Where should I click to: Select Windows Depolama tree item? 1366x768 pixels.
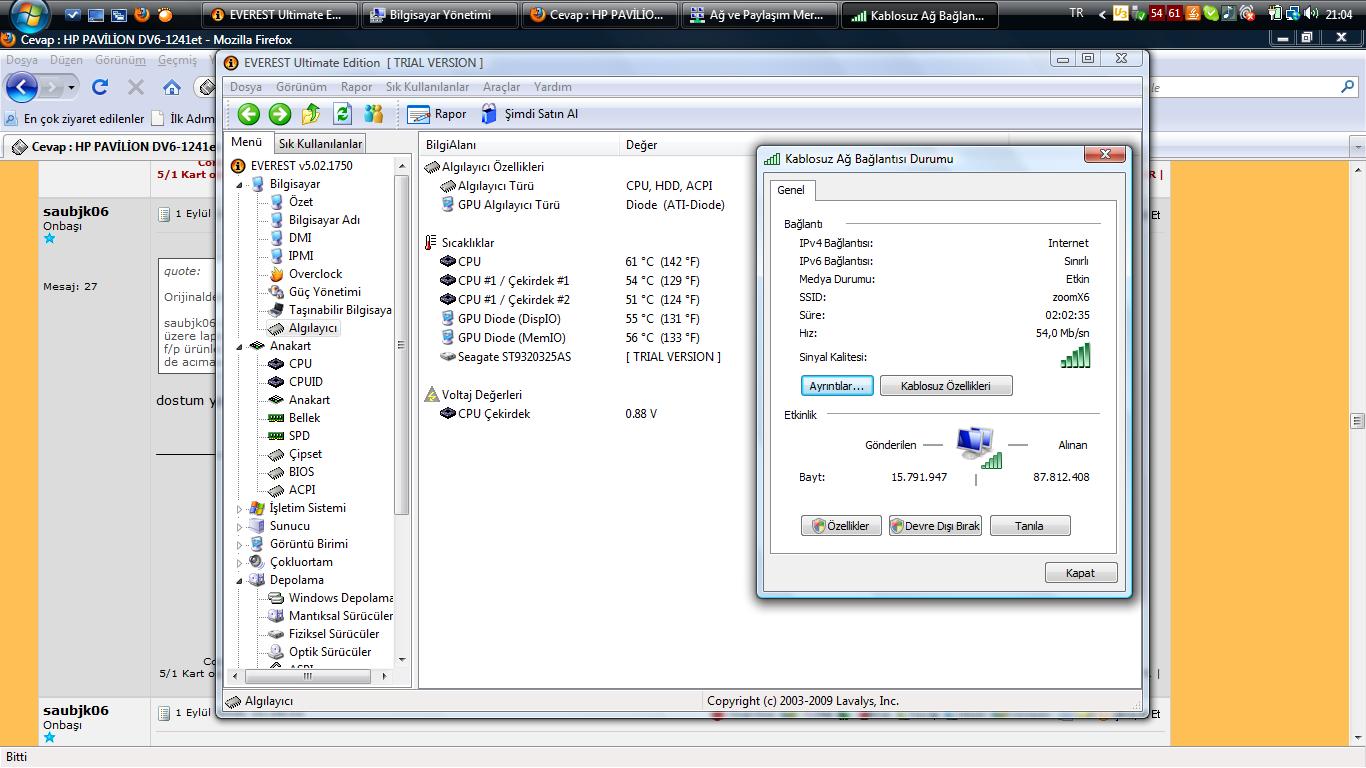pyautogui.click(x=341, y=598)
